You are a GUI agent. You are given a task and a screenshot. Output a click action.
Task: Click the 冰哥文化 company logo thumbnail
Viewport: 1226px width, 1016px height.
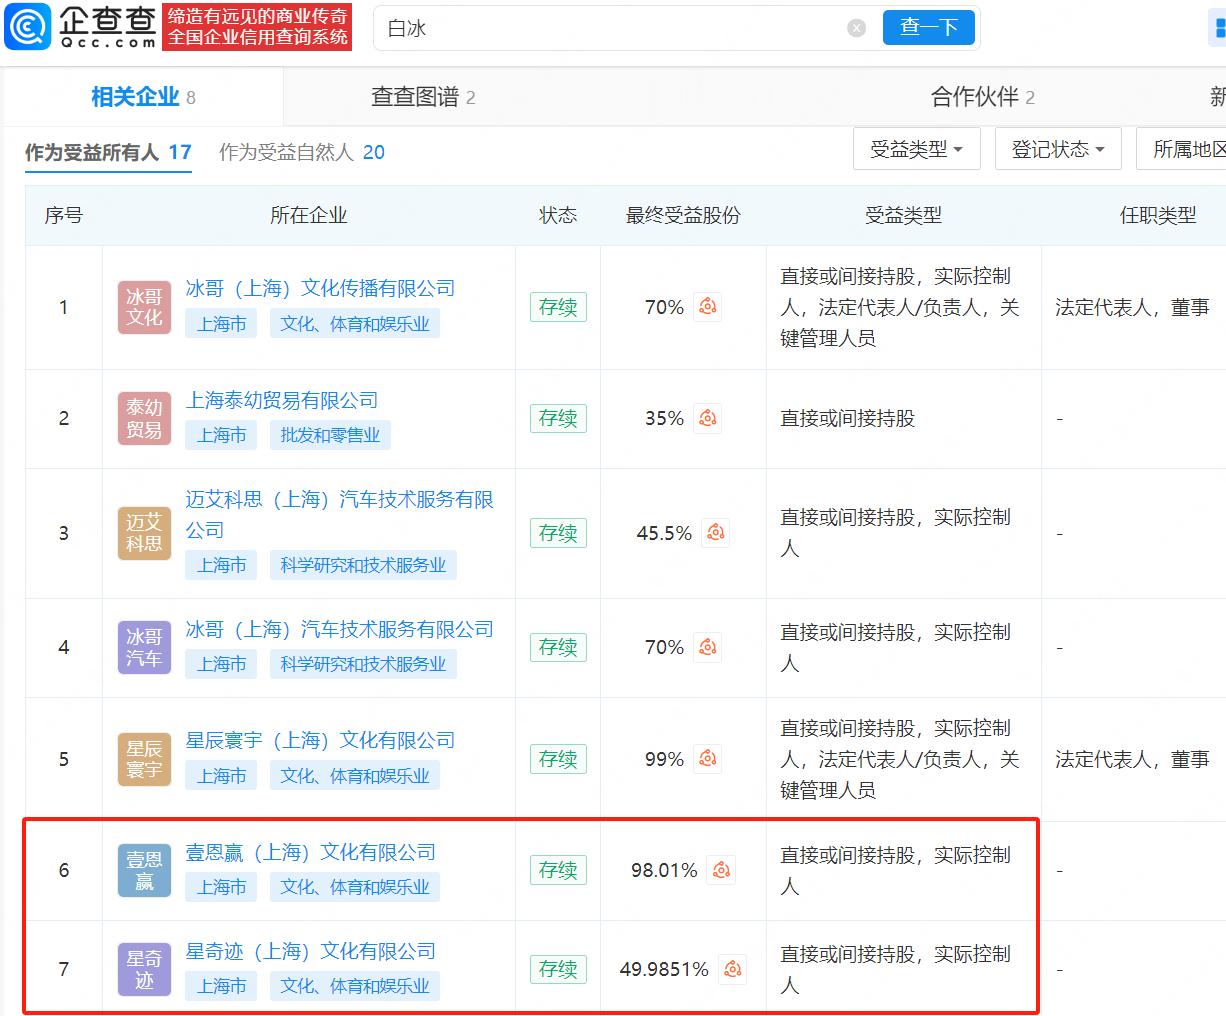(x=144, y=307)
